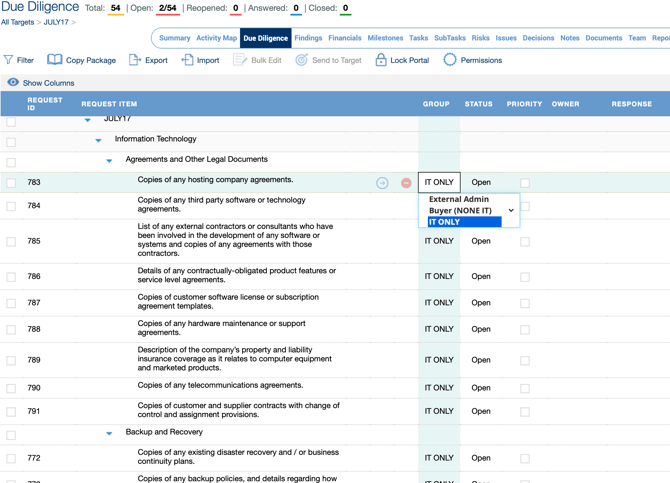670x483 pixels.
Task: Collapse the Backup and Recovery group
Action: [109, 433]
